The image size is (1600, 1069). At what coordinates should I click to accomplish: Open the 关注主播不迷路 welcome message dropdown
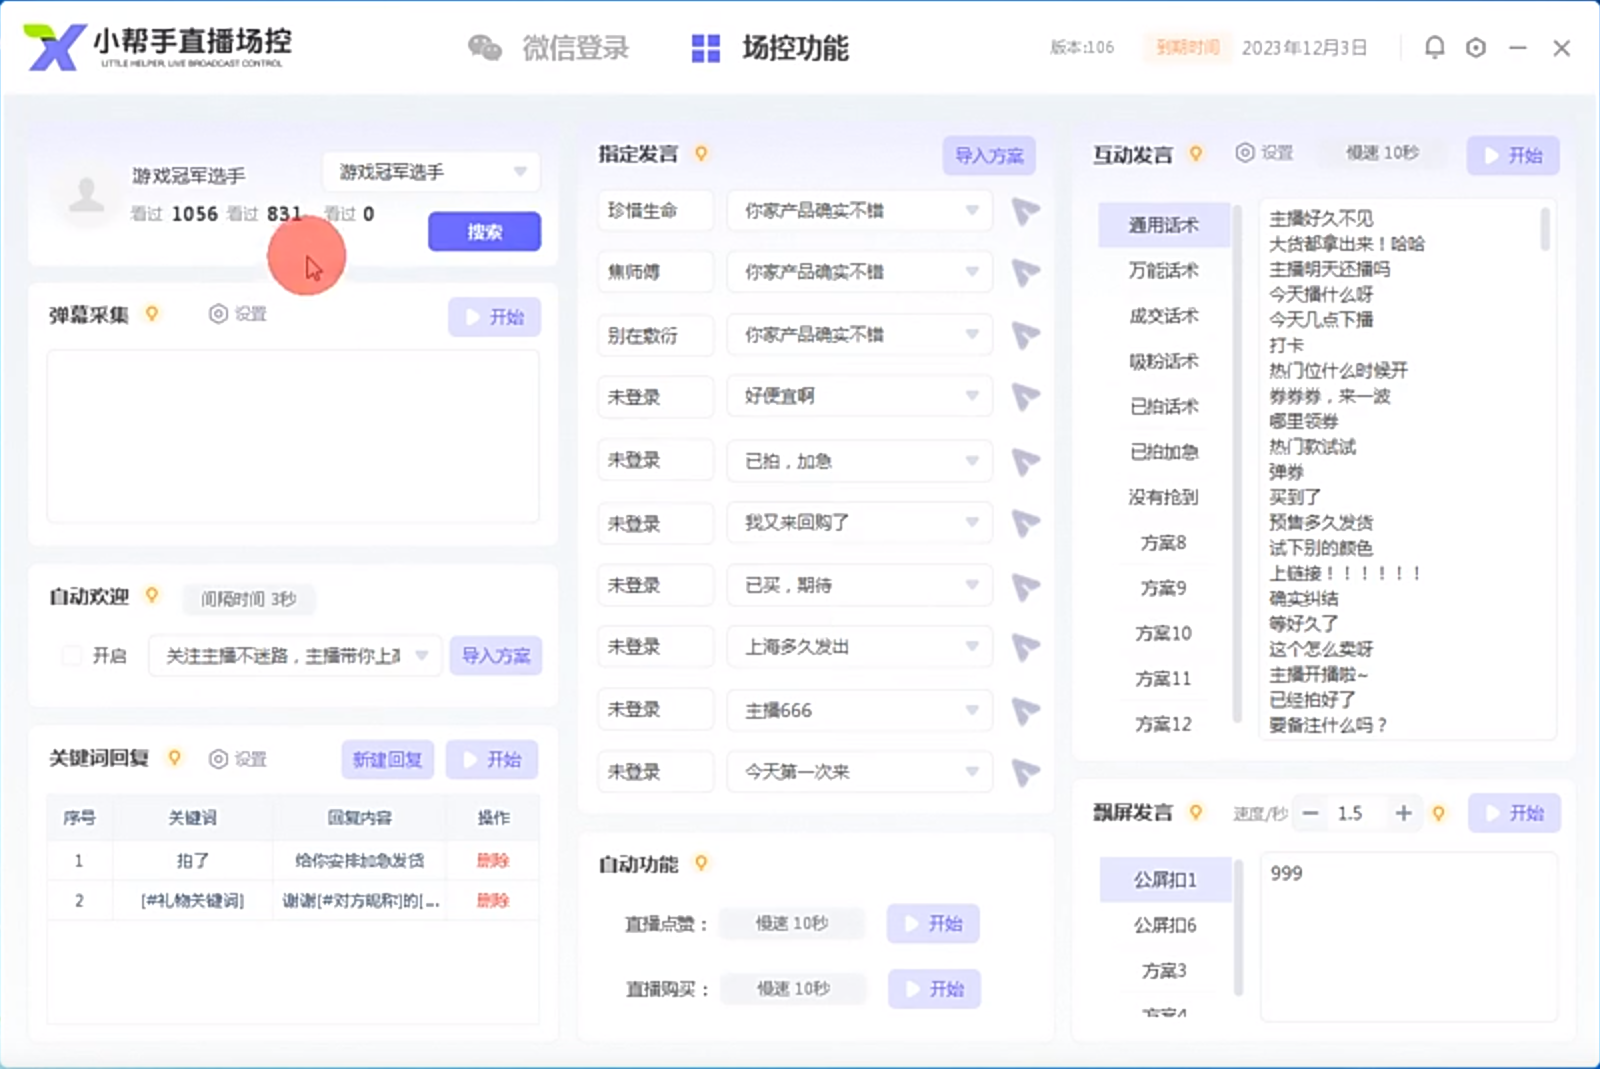(x=421, y=655)
